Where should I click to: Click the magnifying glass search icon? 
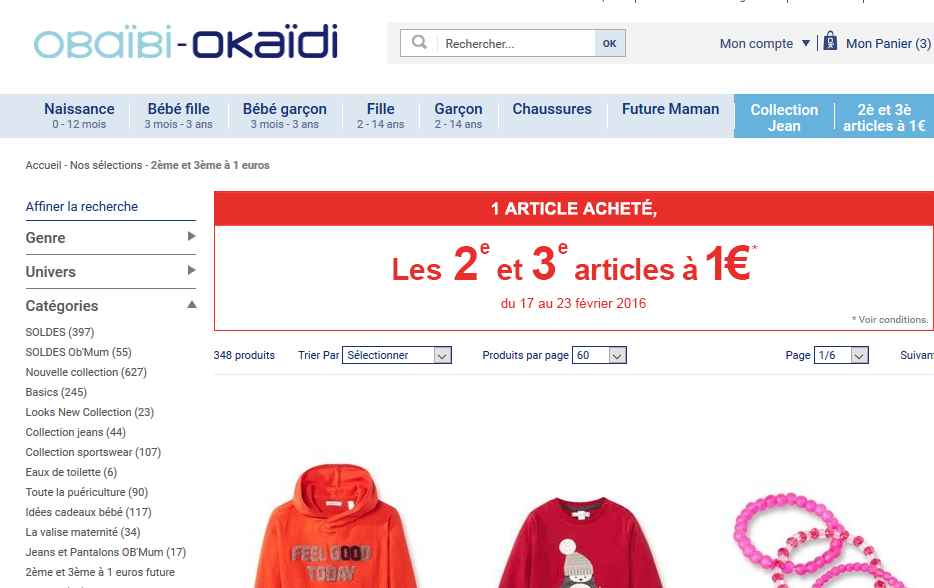click(x=419, y=42)
